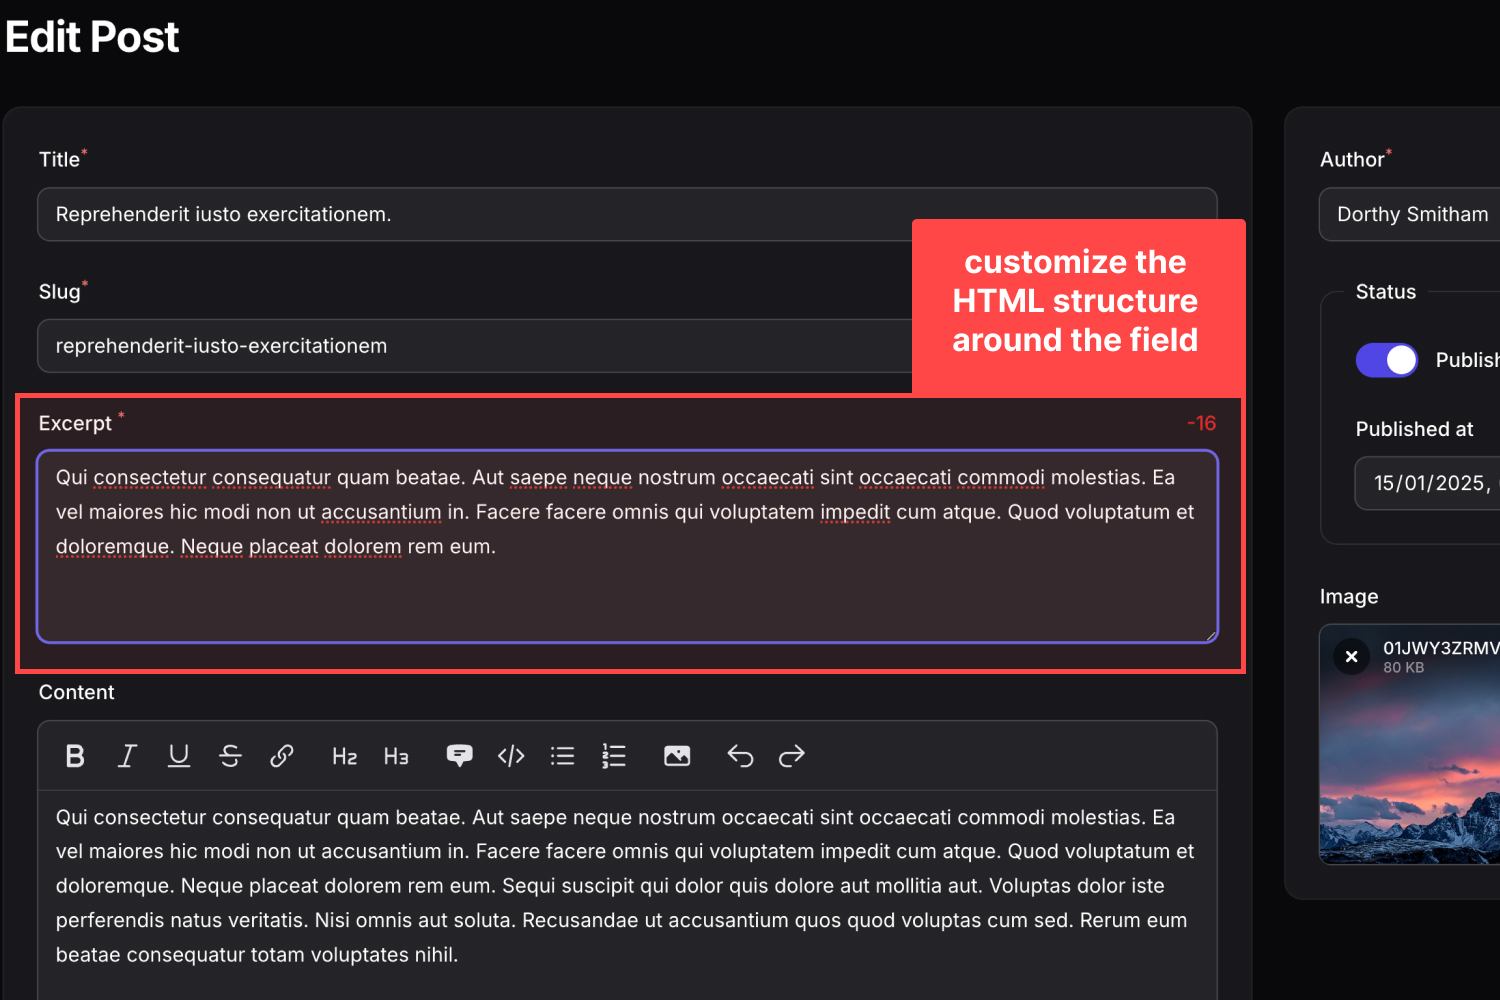Click the '-16' character counter

coord(1201,423)
